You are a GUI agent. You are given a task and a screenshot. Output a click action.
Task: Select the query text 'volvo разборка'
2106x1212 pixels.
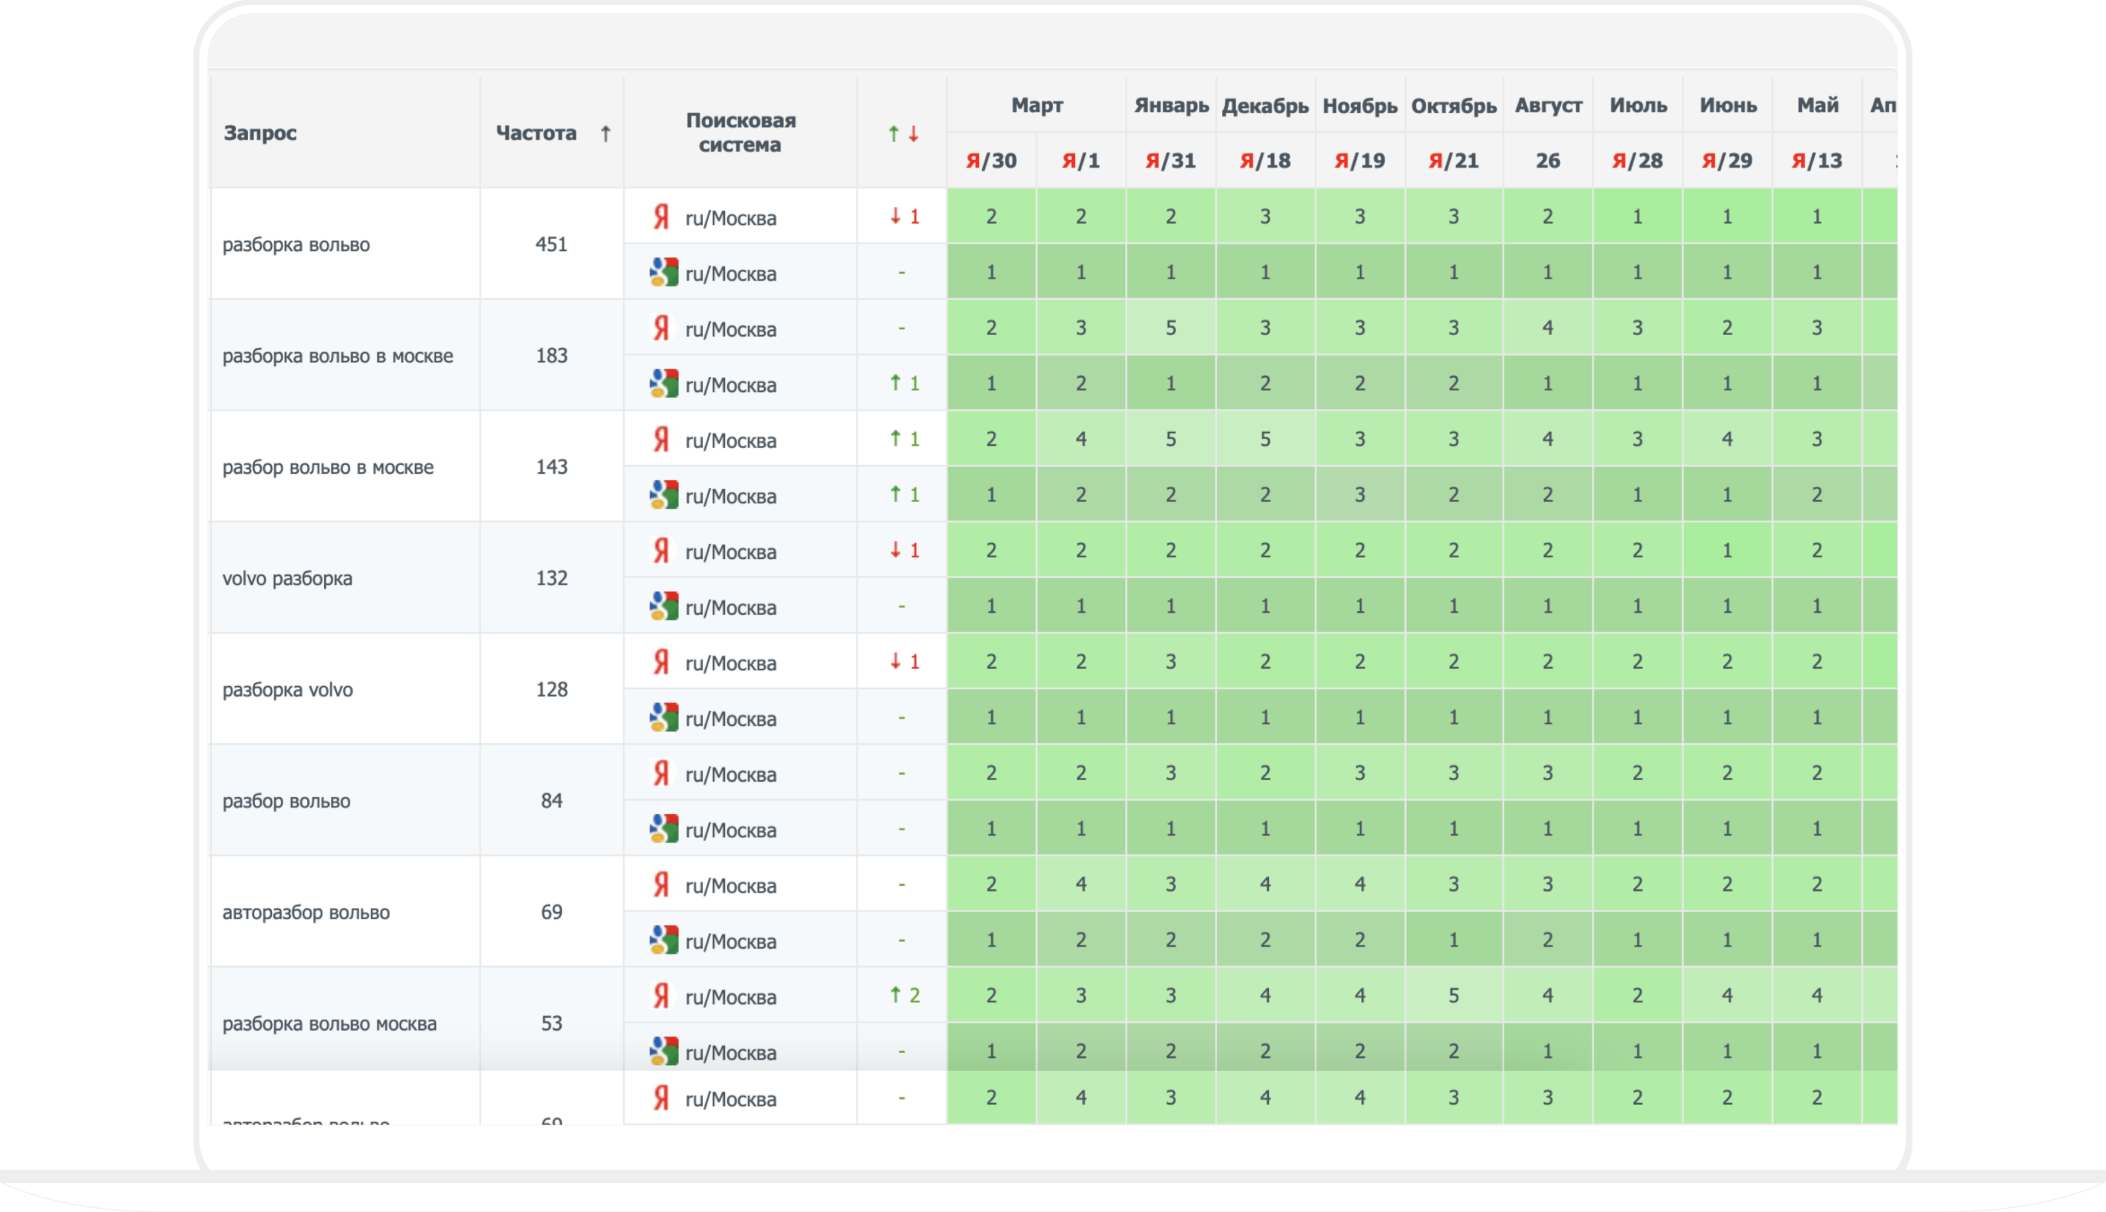pyautogui.click(x=287, y=578)
